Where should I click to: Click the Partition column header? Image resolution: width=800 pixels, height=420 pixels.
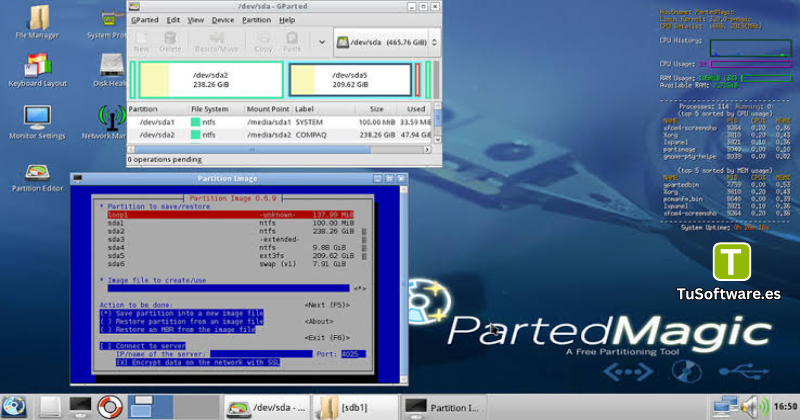[x=158, y=109]
